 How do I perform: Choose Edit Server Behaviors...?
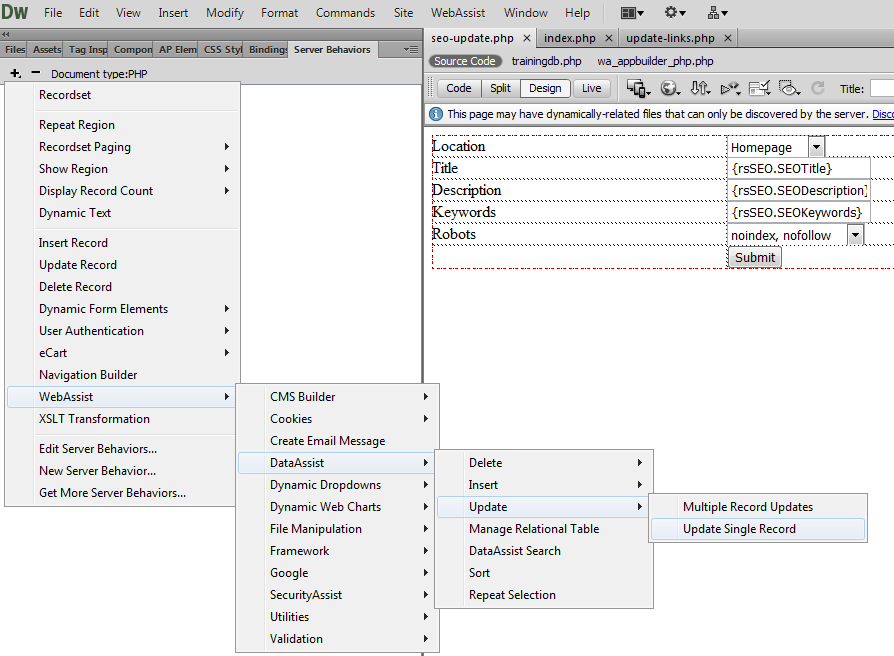point(123,449)
